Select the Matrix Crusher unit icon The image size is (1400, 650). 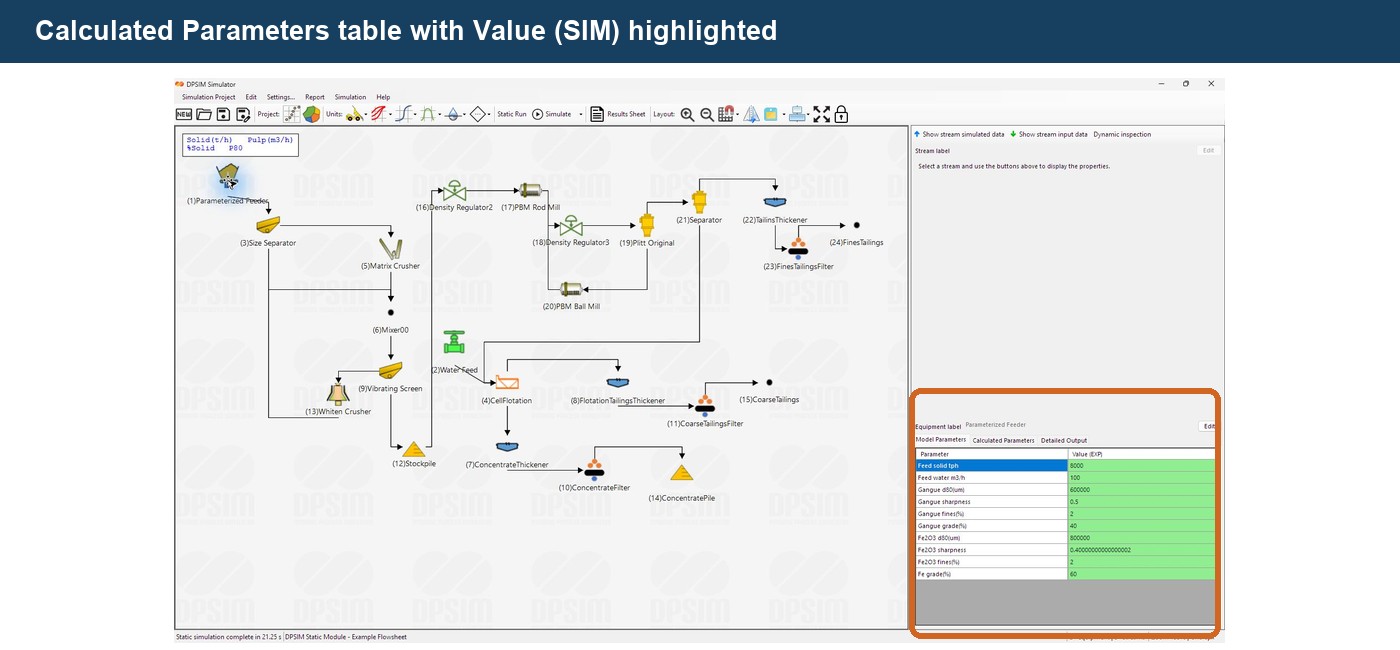point(390,248)
